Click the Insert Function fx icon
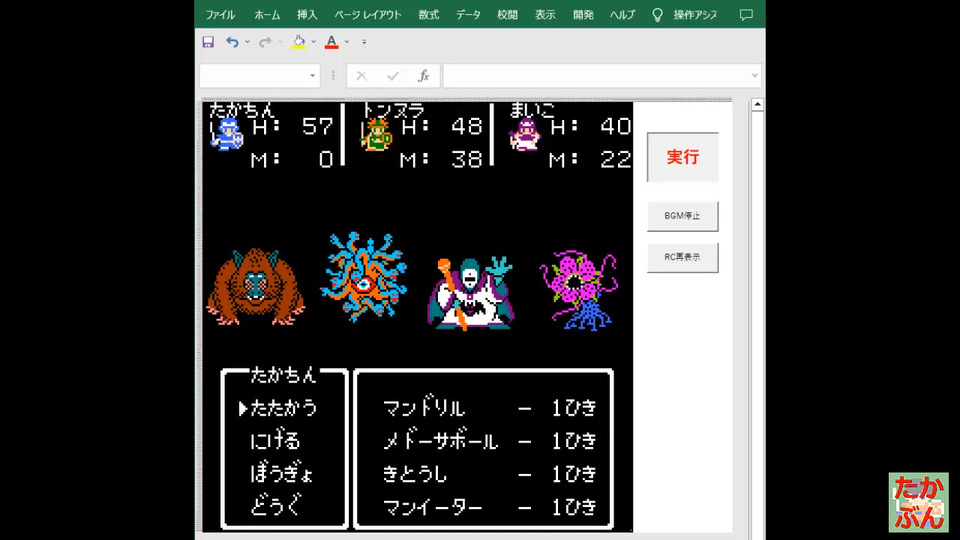 pyautogui.click(x=424, y=76)
